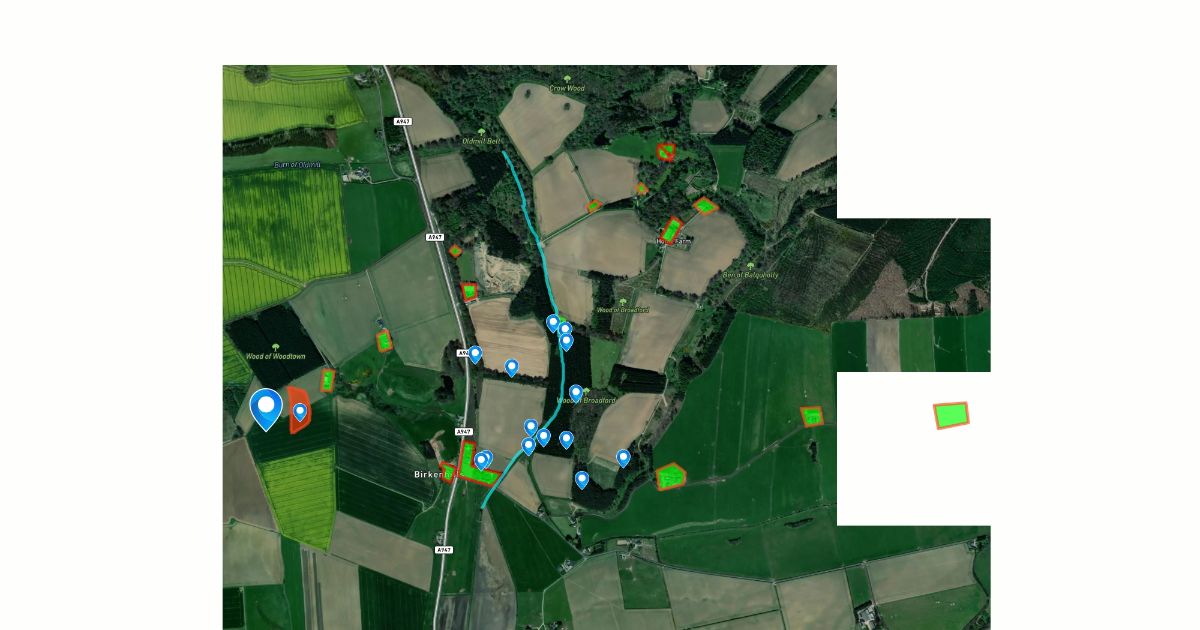
Task: Select the isolated green polygon on white area
Action: click(x=952, y=415)
